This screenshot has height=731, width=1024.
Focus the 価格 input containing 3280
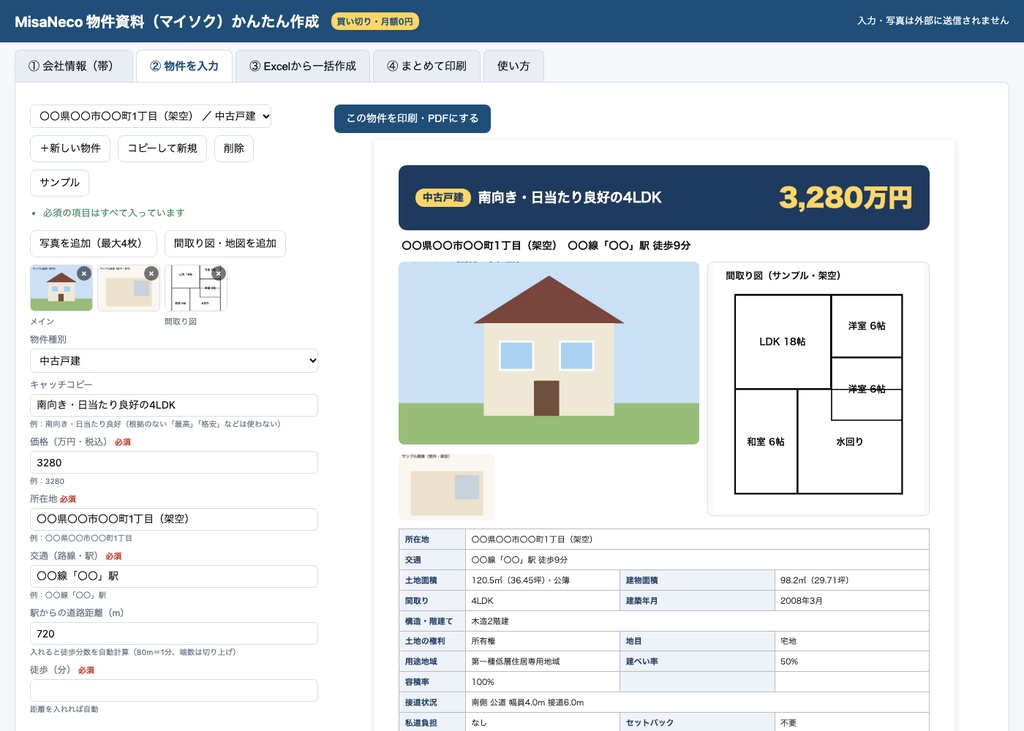click(x=174, y=463)
